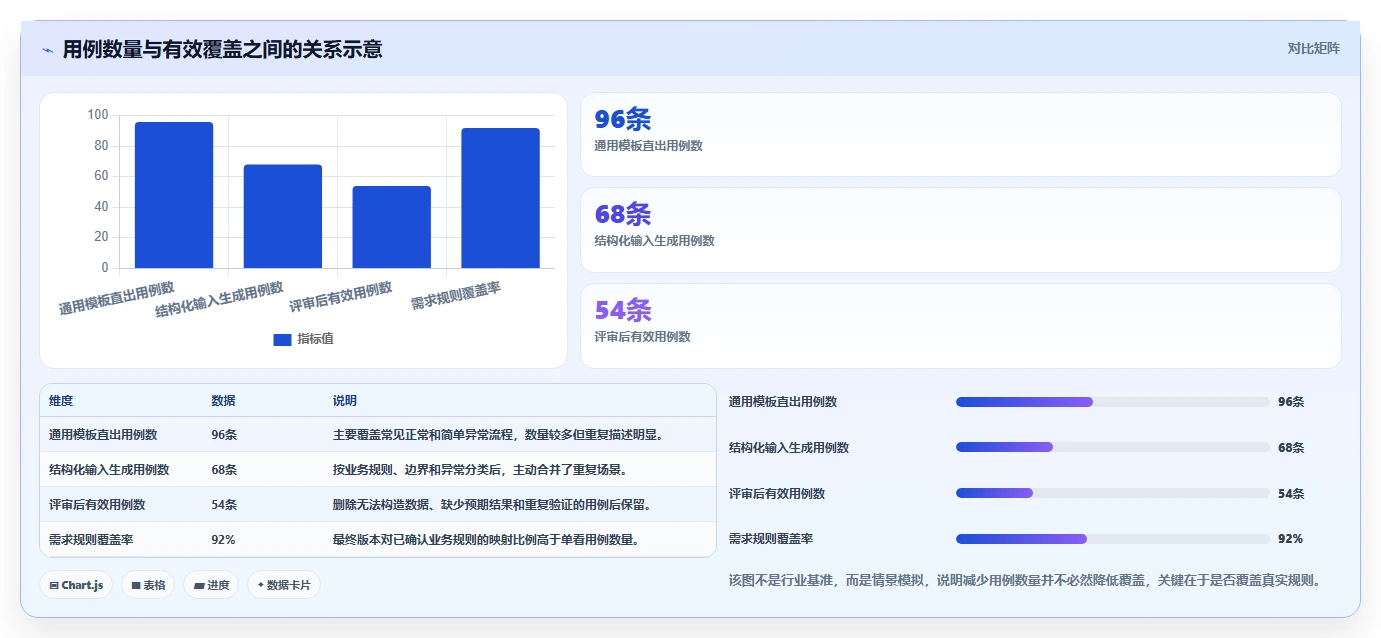
Task: Click the 需求规则覆盖率 bar in chart
Action: click(500, 198)
